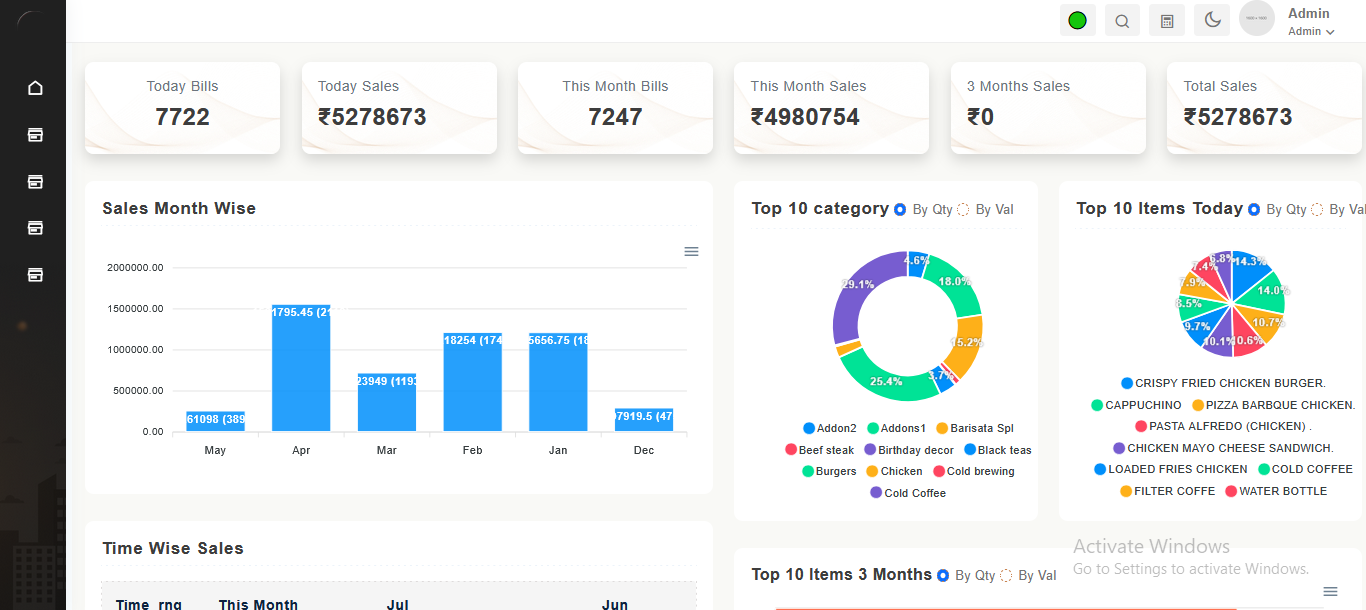Click the first store icon below Home
Screen dimensions: 1366x610
(x=35, y=135)
